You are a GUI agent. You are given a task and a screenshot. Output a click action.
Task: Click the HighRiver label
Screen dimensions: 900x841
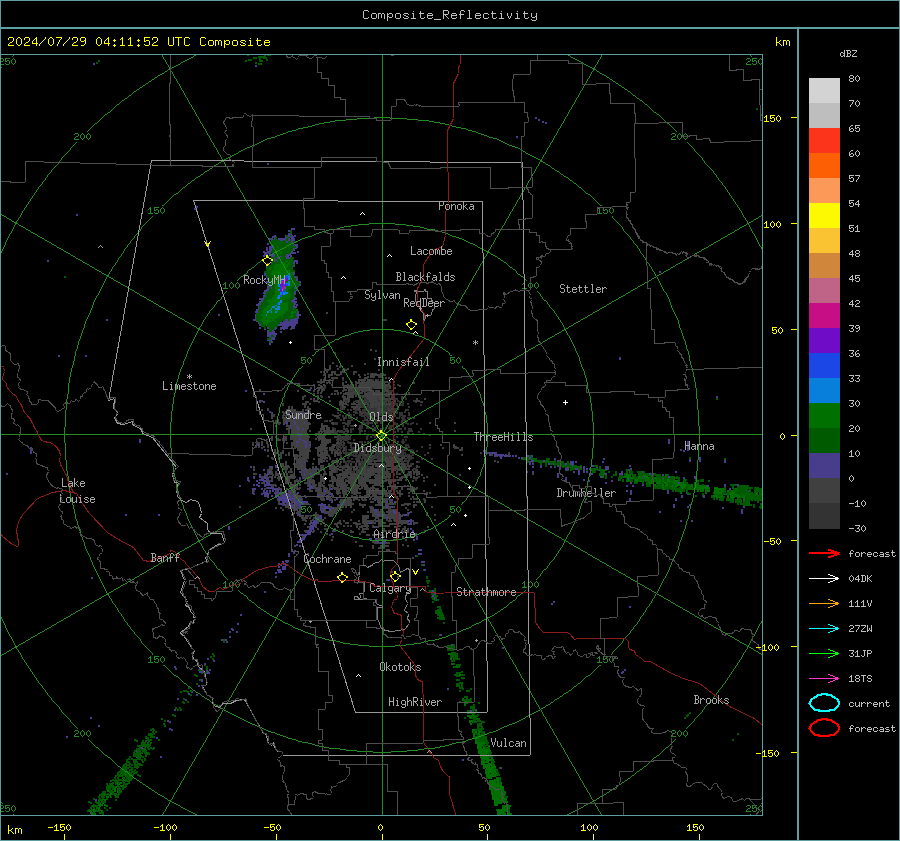(415, 702)
